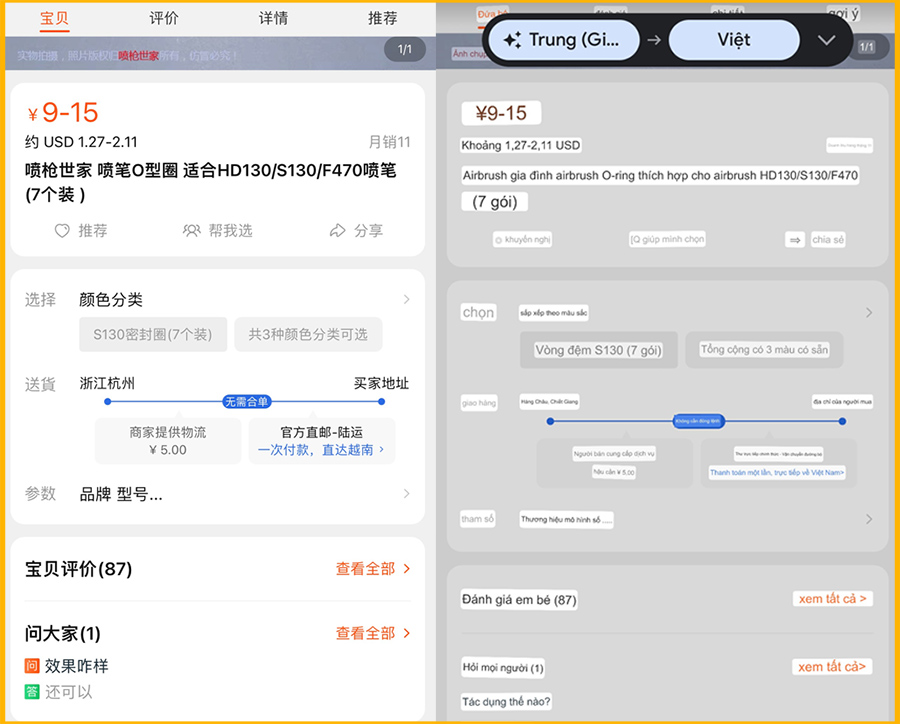Image resolution: width=900 pixels, height=724 pixels.
Task: Tap the 帮我选 help-me-choose icon
Action: (x=192, y=231)
